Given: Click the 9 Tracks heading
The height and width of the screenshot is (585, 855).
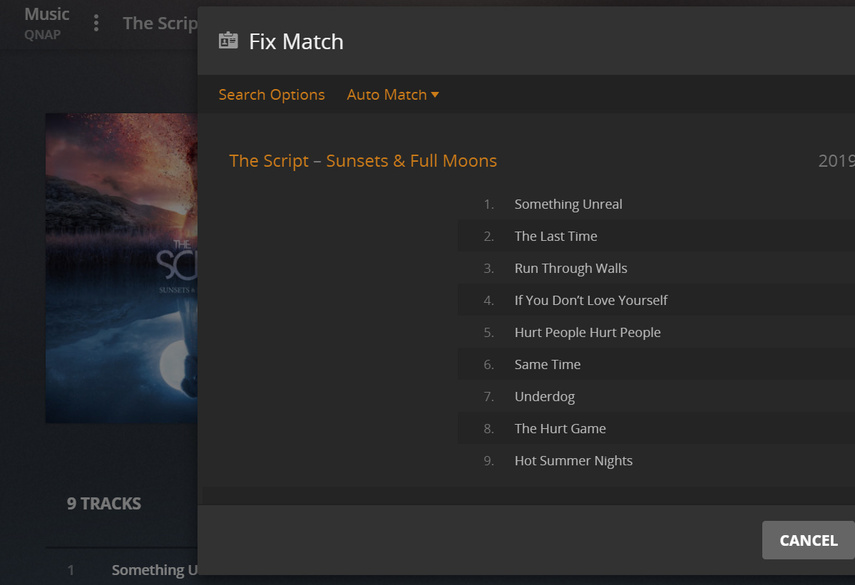Looking at the screenshot, I should point(104,503).
